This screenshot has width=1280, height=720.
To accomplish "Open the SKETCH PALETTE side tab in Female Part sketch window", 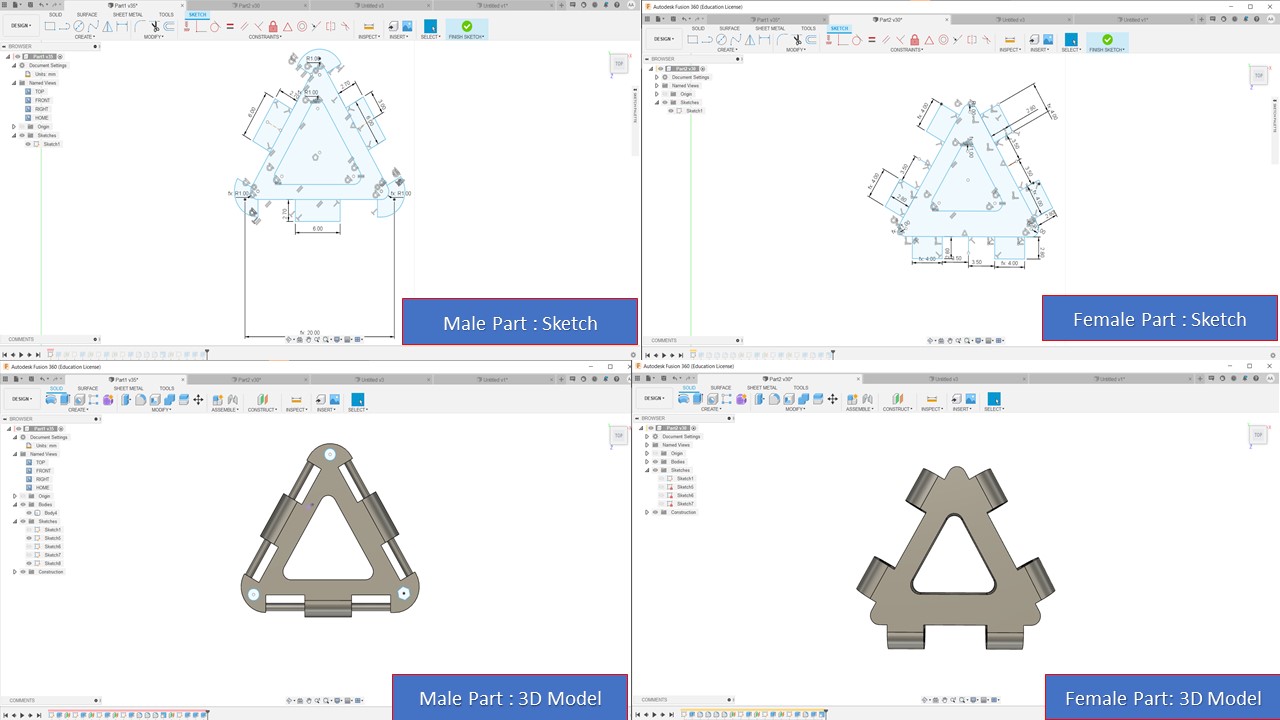I will 1275,116.
